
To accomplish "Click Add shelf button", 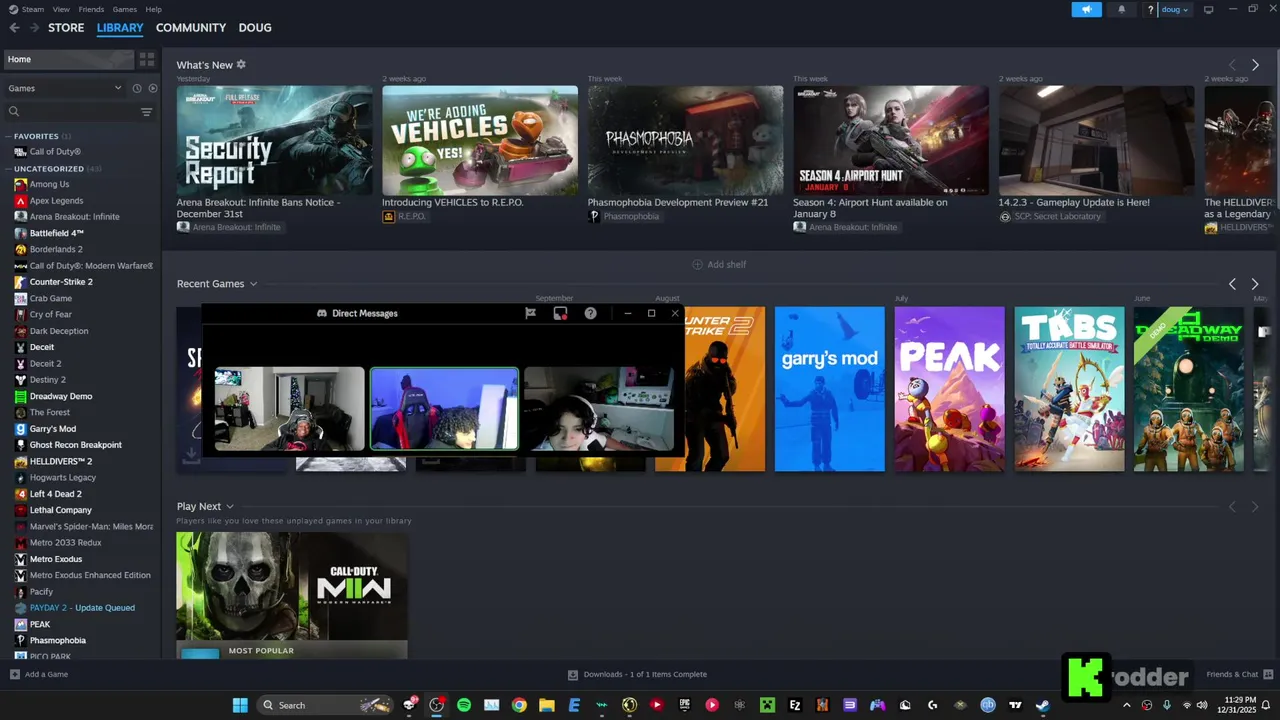I will [719, 265].
